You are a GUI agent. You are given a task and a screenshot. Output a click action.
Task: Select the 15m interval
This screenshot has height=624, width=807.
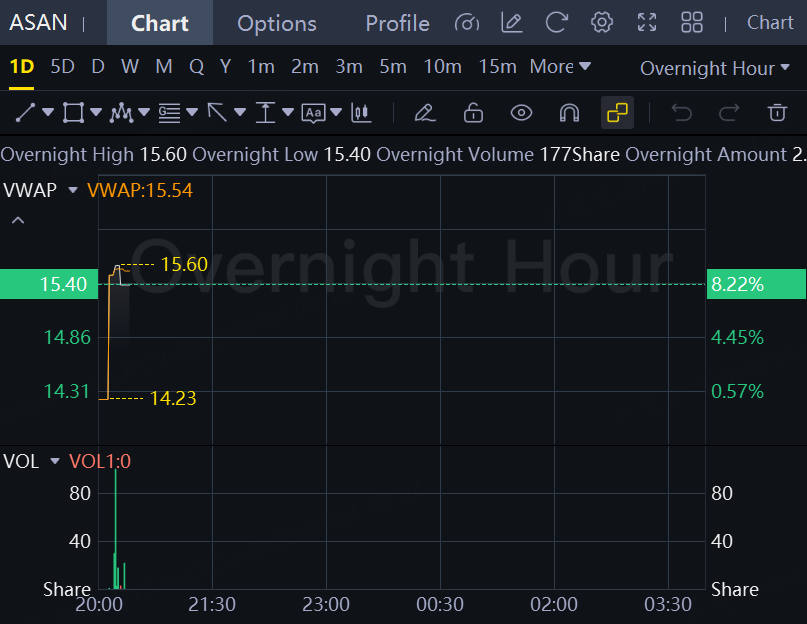[x=497, y=67]
